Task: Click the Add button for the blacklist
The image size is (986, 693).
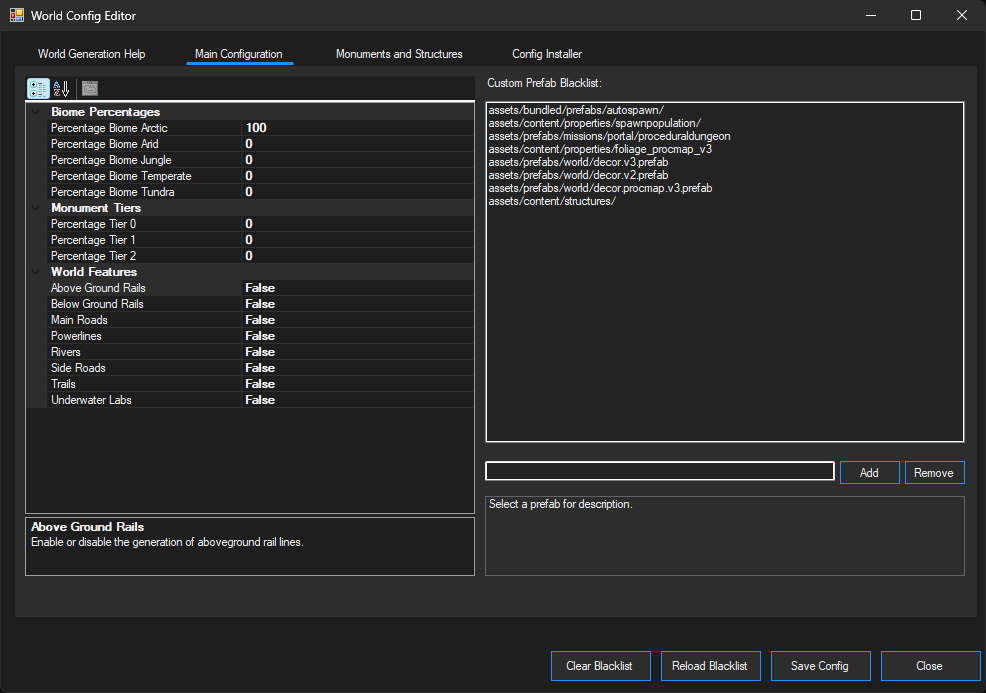Action: (869, 470)
